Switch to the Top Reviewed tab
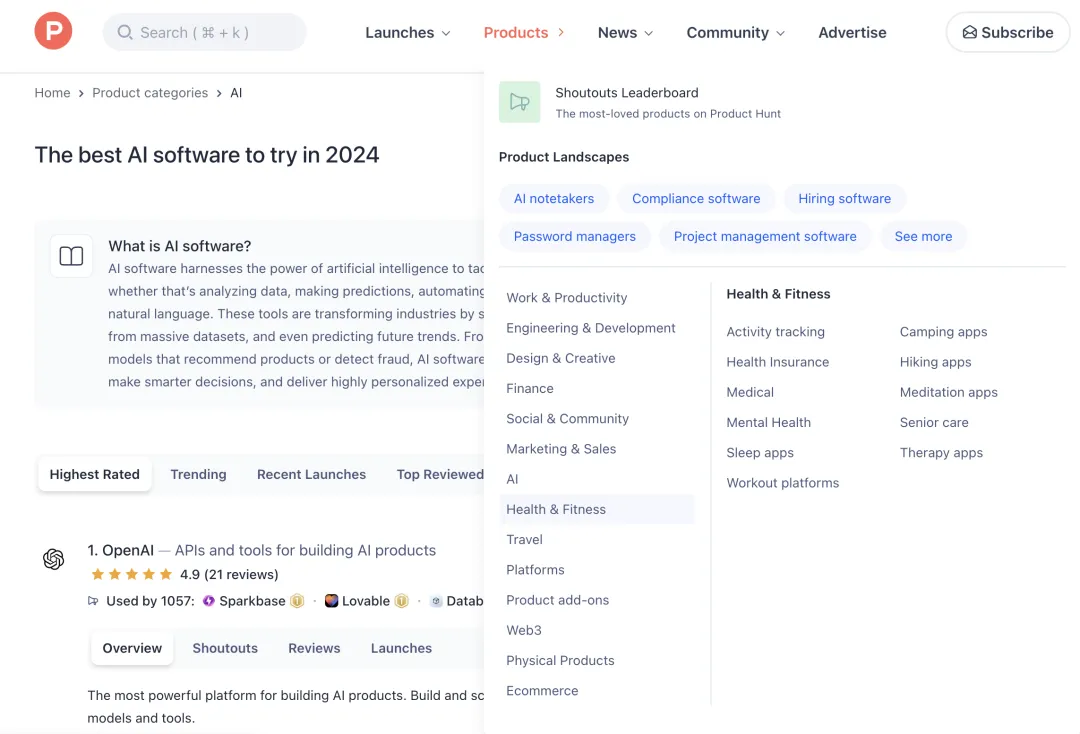 coord(440,474)
